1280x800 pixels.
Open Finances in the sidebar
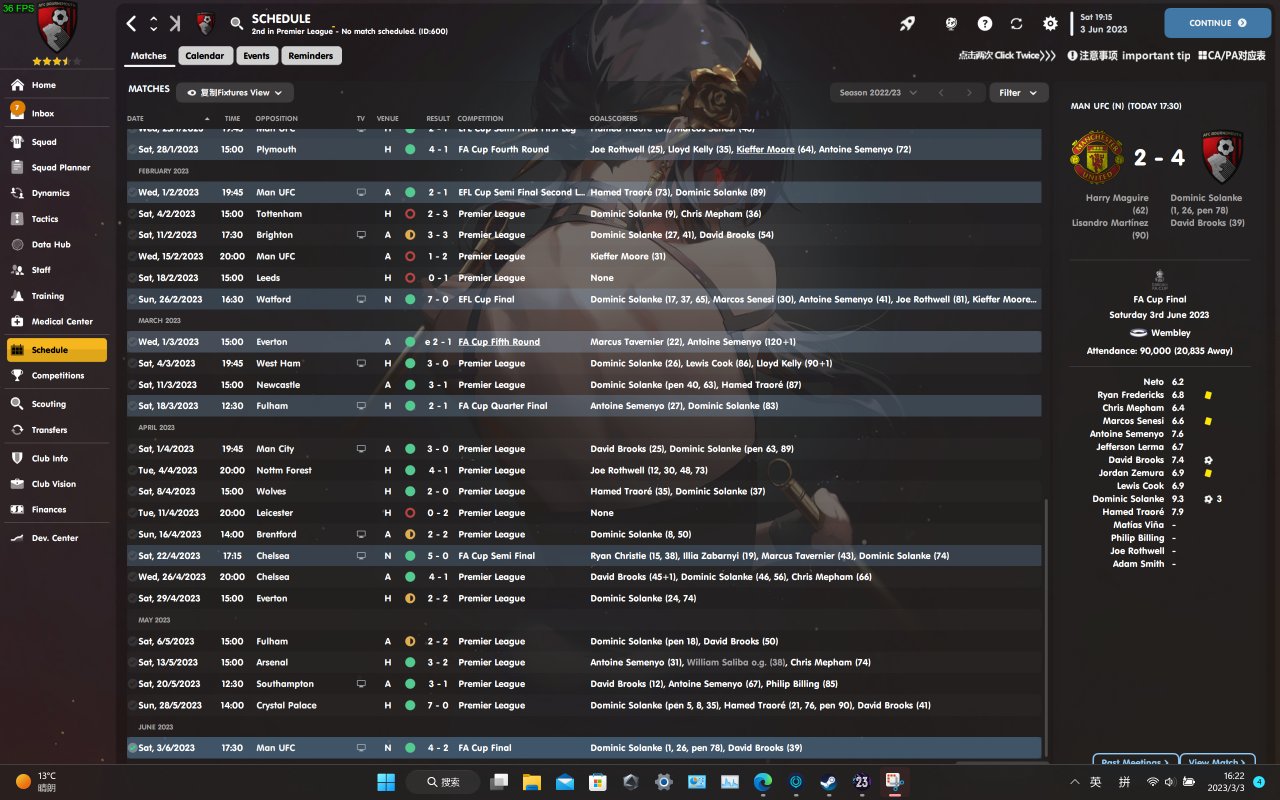tap(56, 510)
